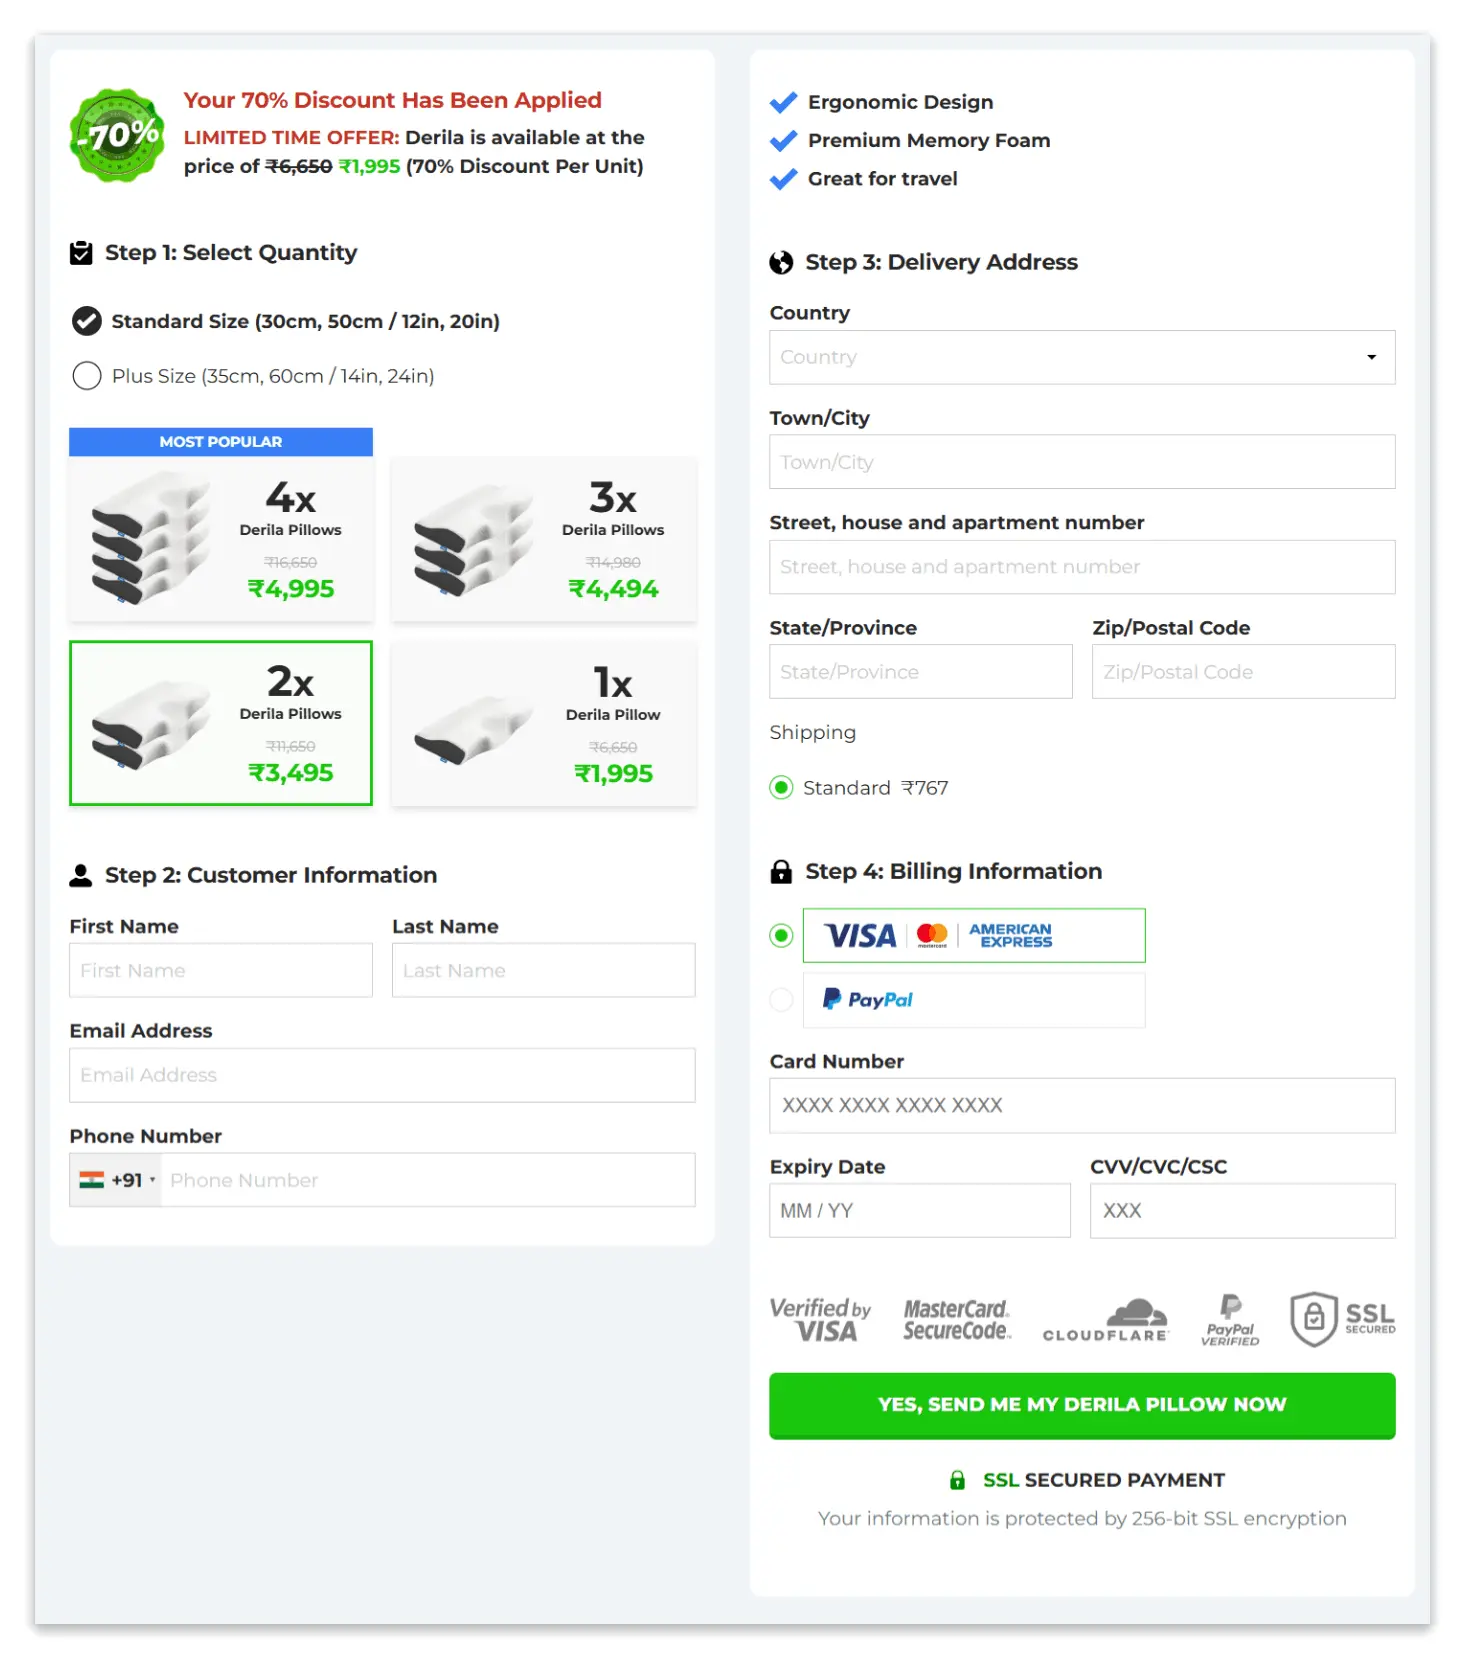Click the ₹3,495 price text
This screenshot has width=1465, height=1659.
click(291, 773)
